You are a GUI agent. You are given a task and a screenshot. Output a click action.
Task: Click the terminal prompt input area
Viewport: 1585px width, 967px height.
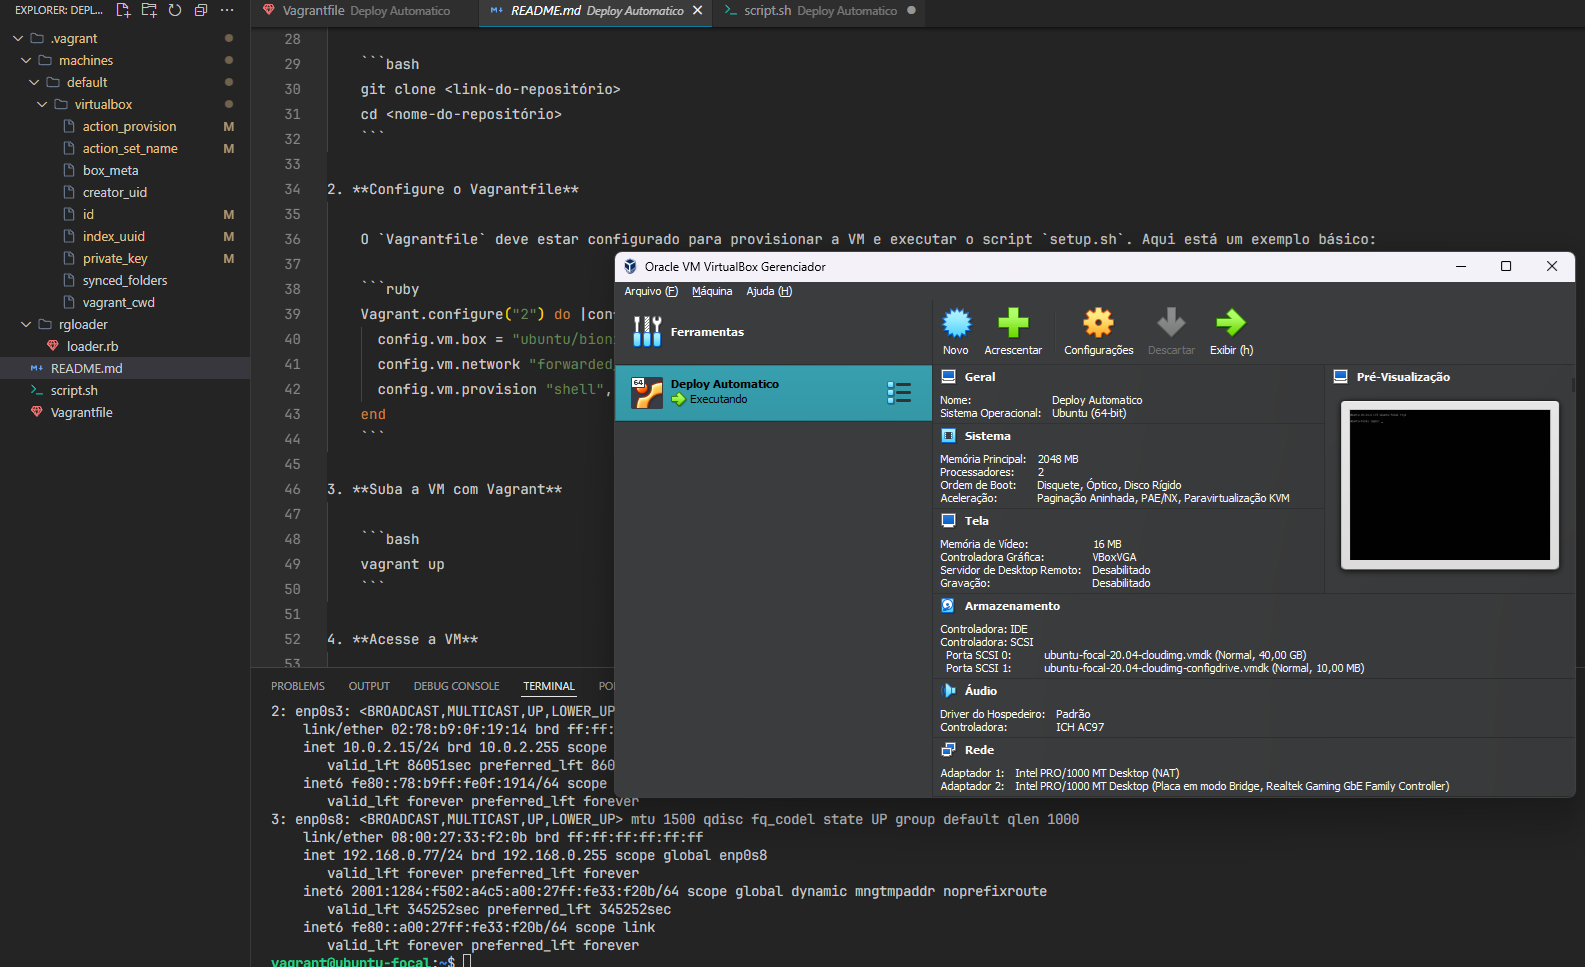pyautogui.click(x=467, y=961)
